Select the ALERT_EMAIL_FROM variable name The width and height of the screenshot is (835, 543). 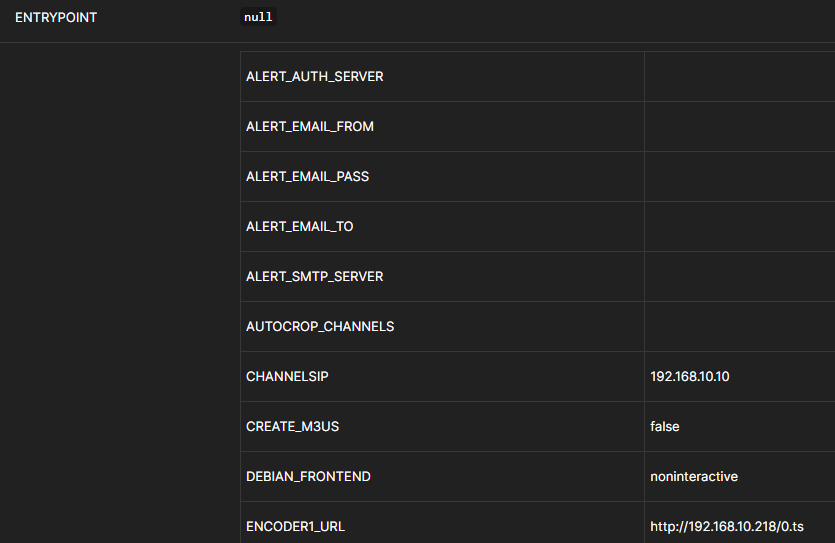pos(309,127)
